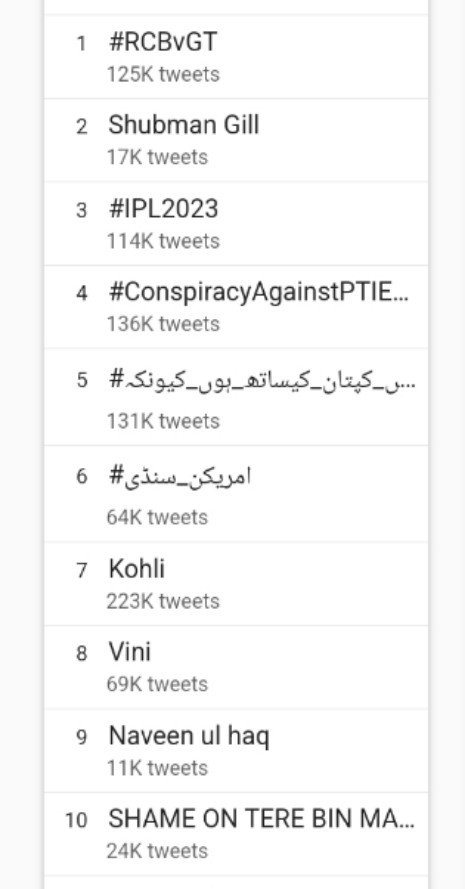Viewport: 465px width, 889px height.
Task: Click the 223K tweets count under Kohli
Action: [x=163, y=601]
